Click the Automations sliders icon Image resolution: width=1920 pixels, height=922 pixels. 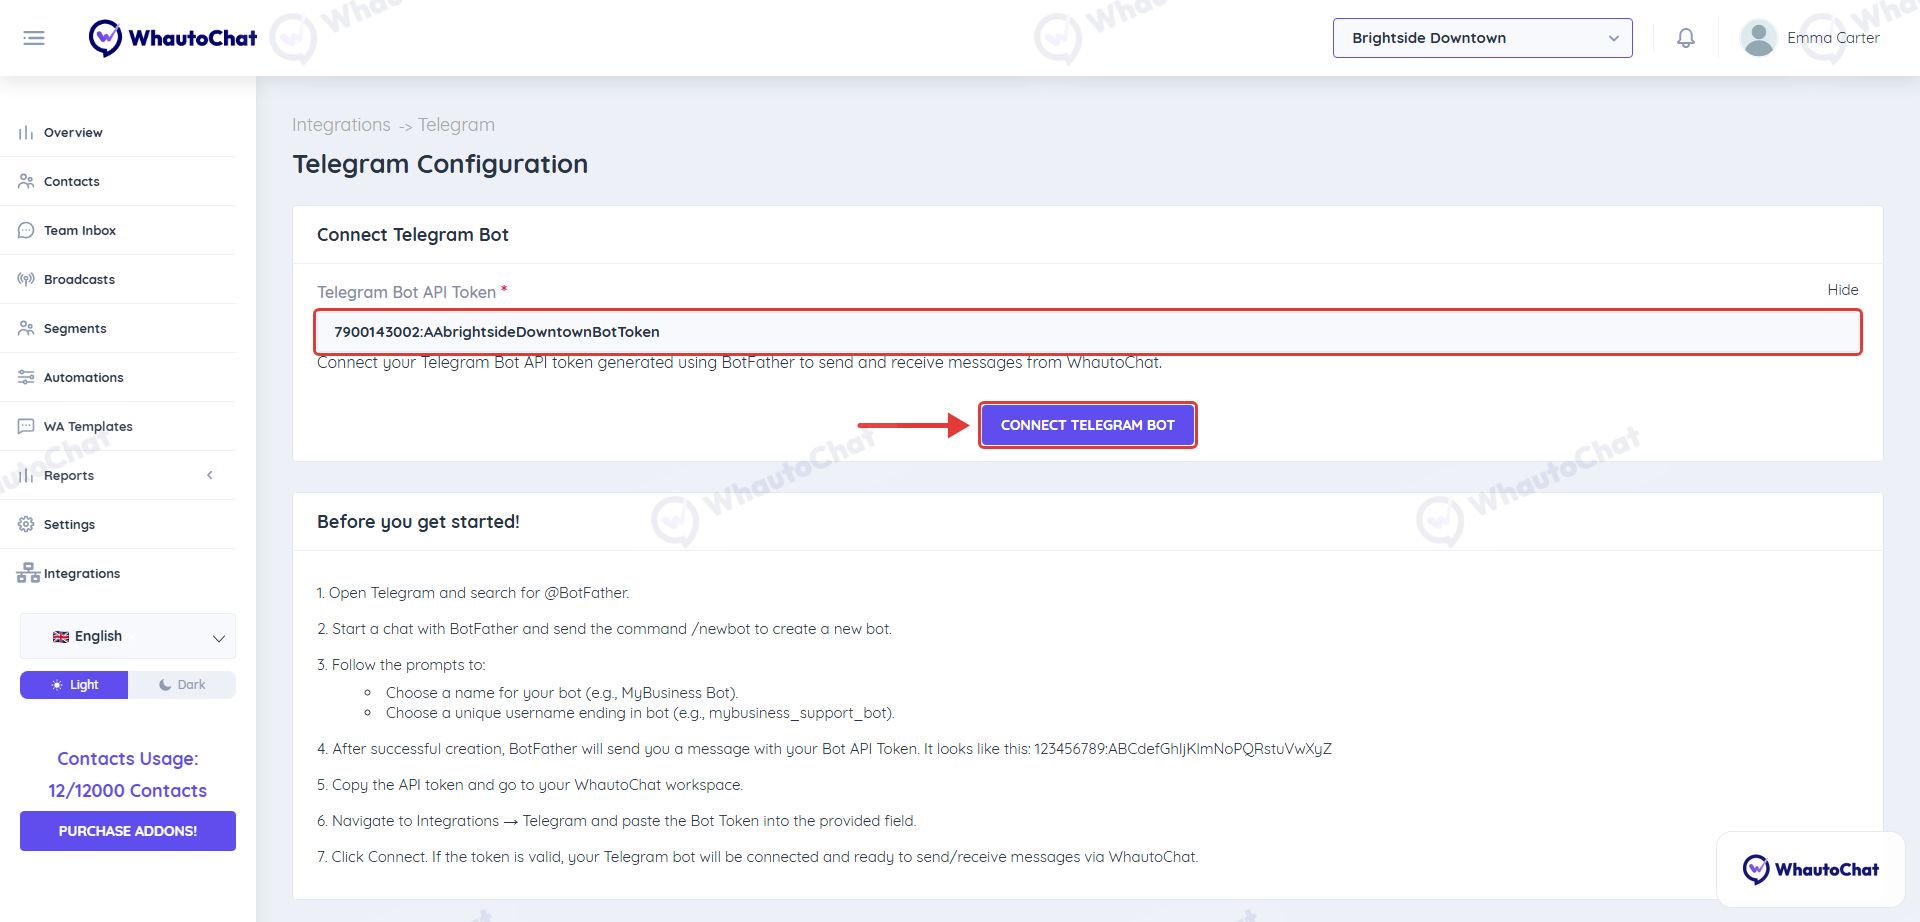click(x=26, y=377)
